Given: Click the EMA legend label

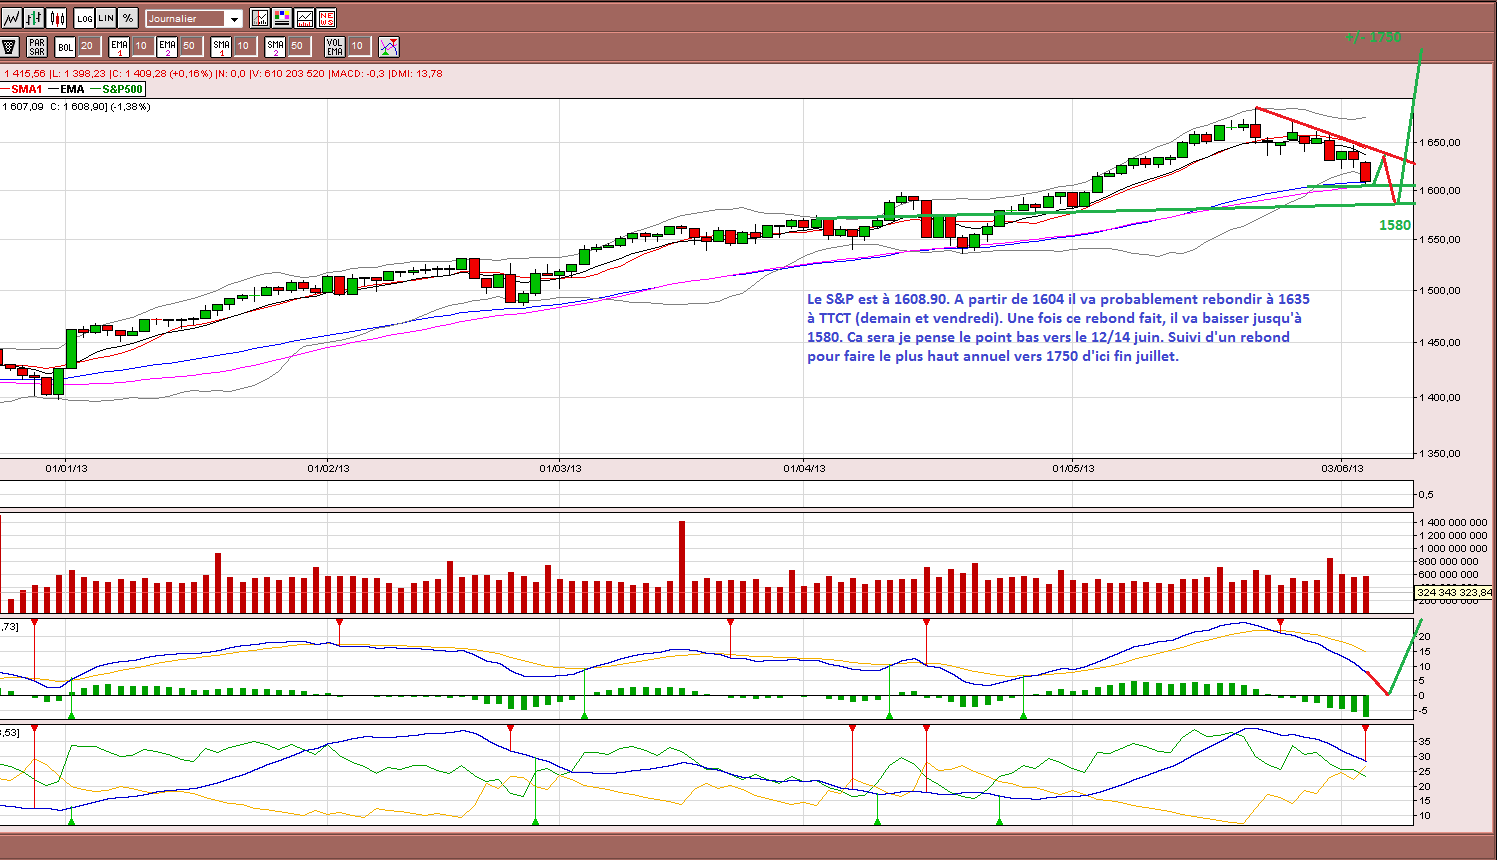Looking at the screenshot, I should [x=72, y=89].
